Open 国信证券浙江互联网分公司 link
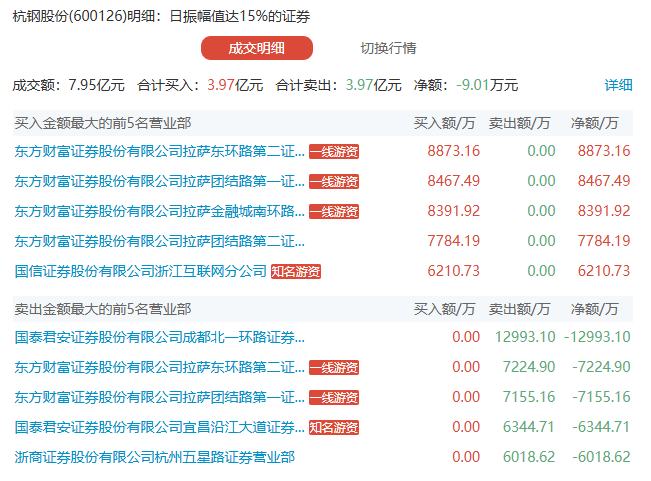The height and width of the screenshot is (481, 651). pyautogui.click(x=140, y=271)
